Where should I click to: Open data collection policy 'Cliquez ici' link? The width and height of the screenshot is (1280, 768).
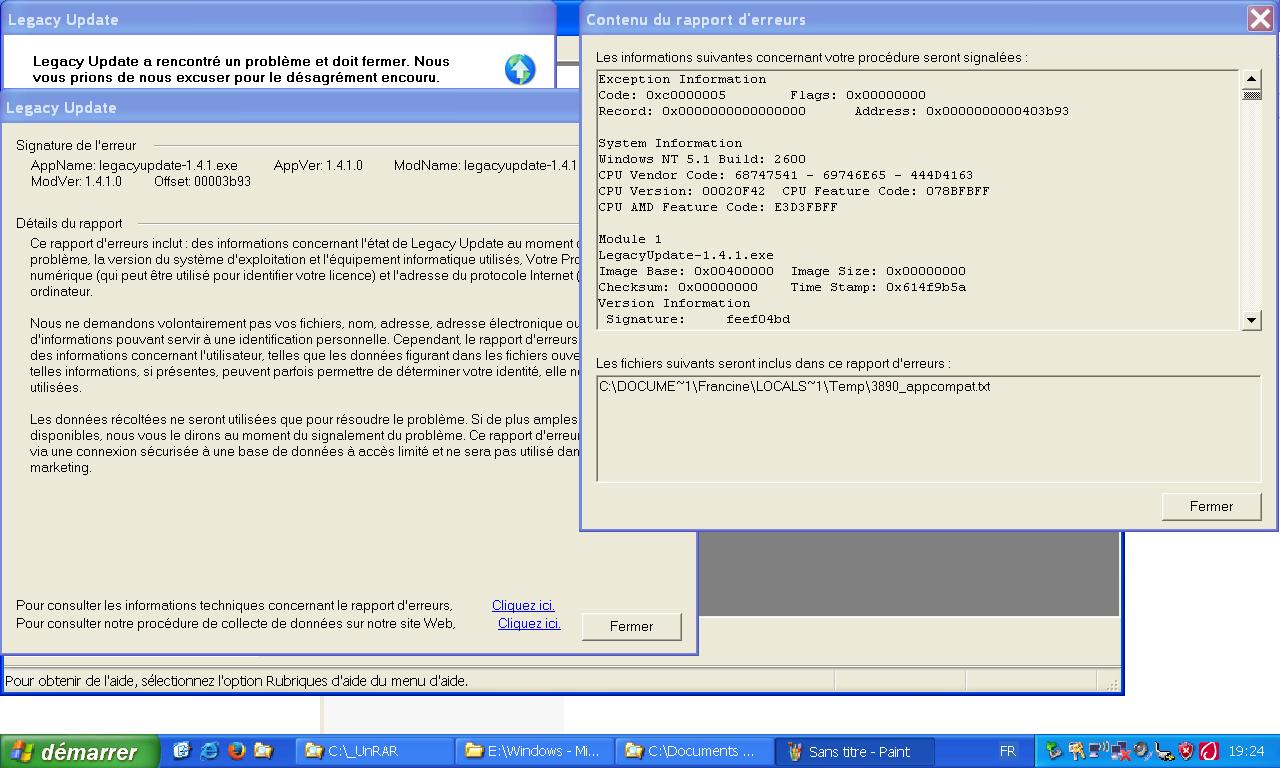529,623
